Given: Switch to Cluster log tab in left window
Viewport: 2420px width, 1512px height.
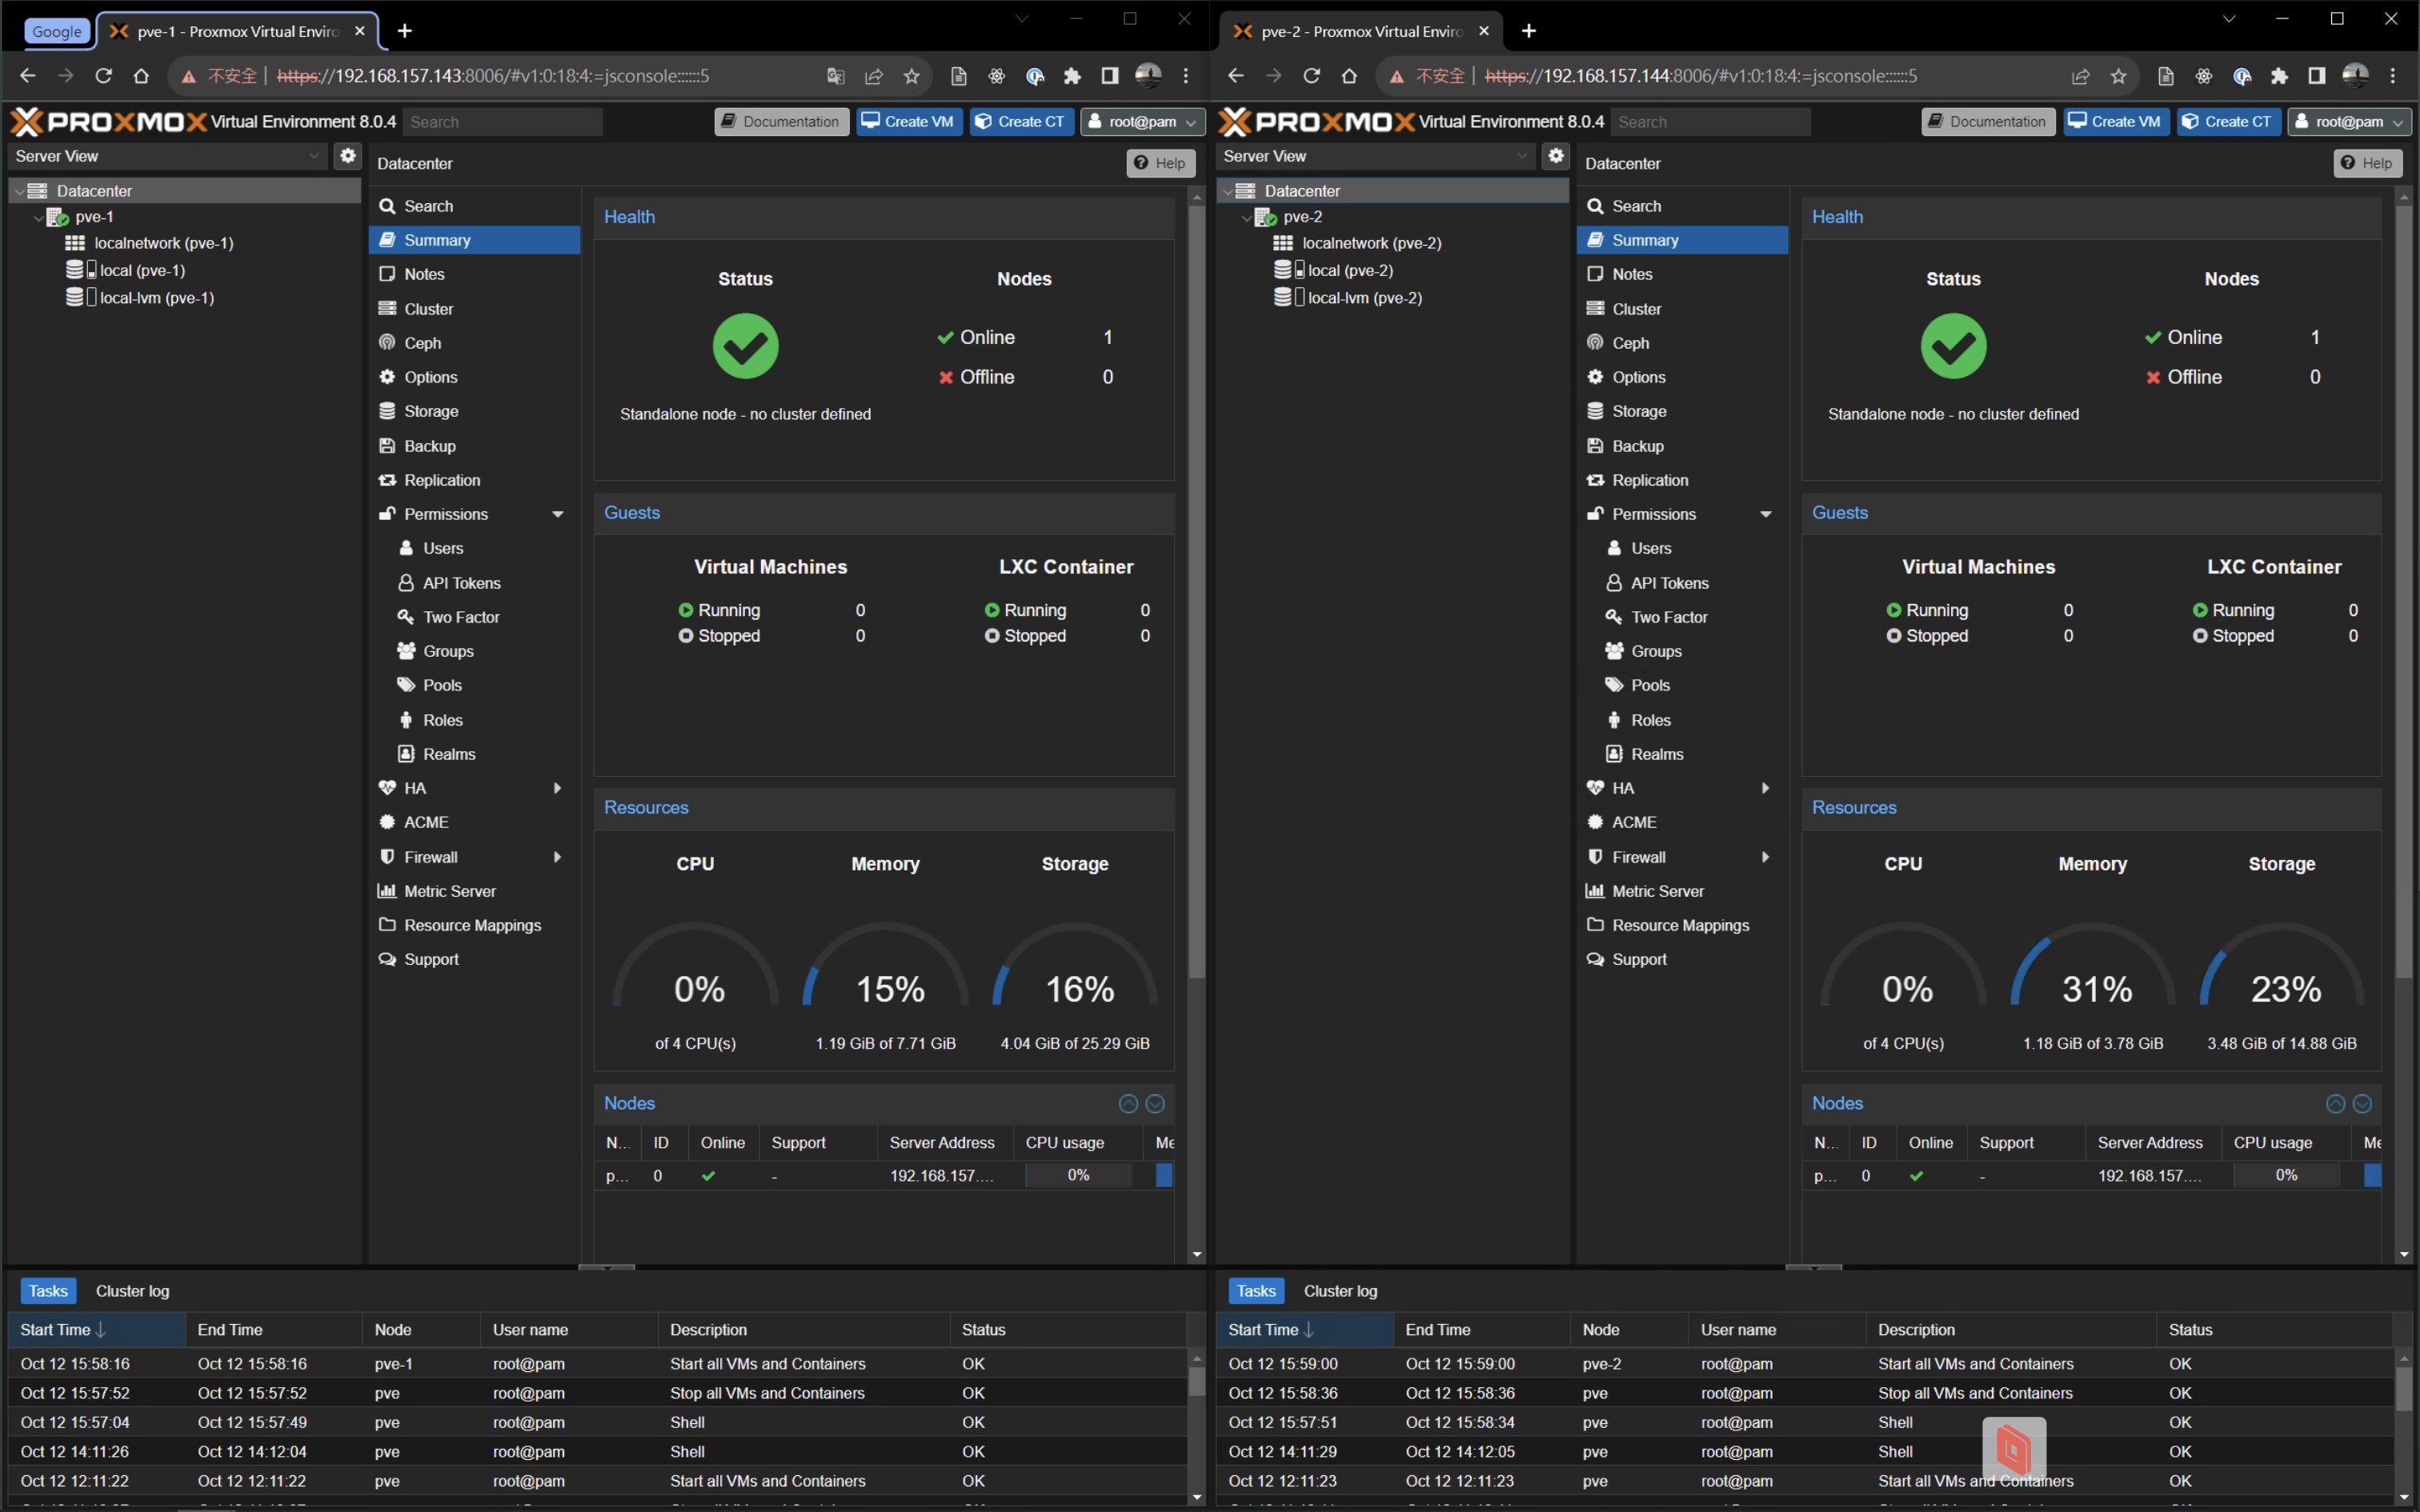Looking at the screenshot, I should tap(132, 1291).
